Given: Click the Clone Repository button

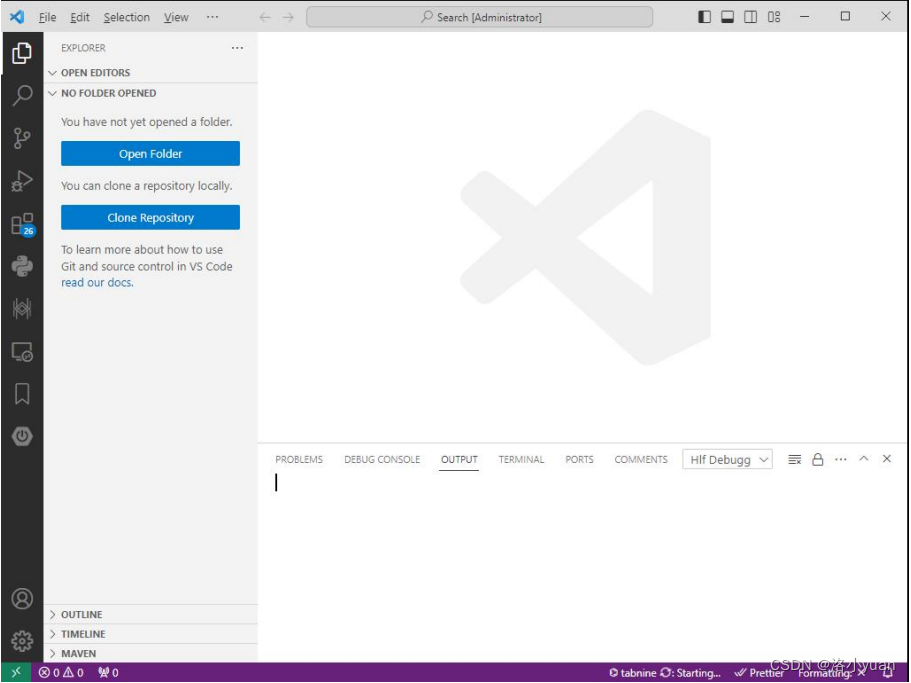Looking at the screenshot, I should click(150, 217).
